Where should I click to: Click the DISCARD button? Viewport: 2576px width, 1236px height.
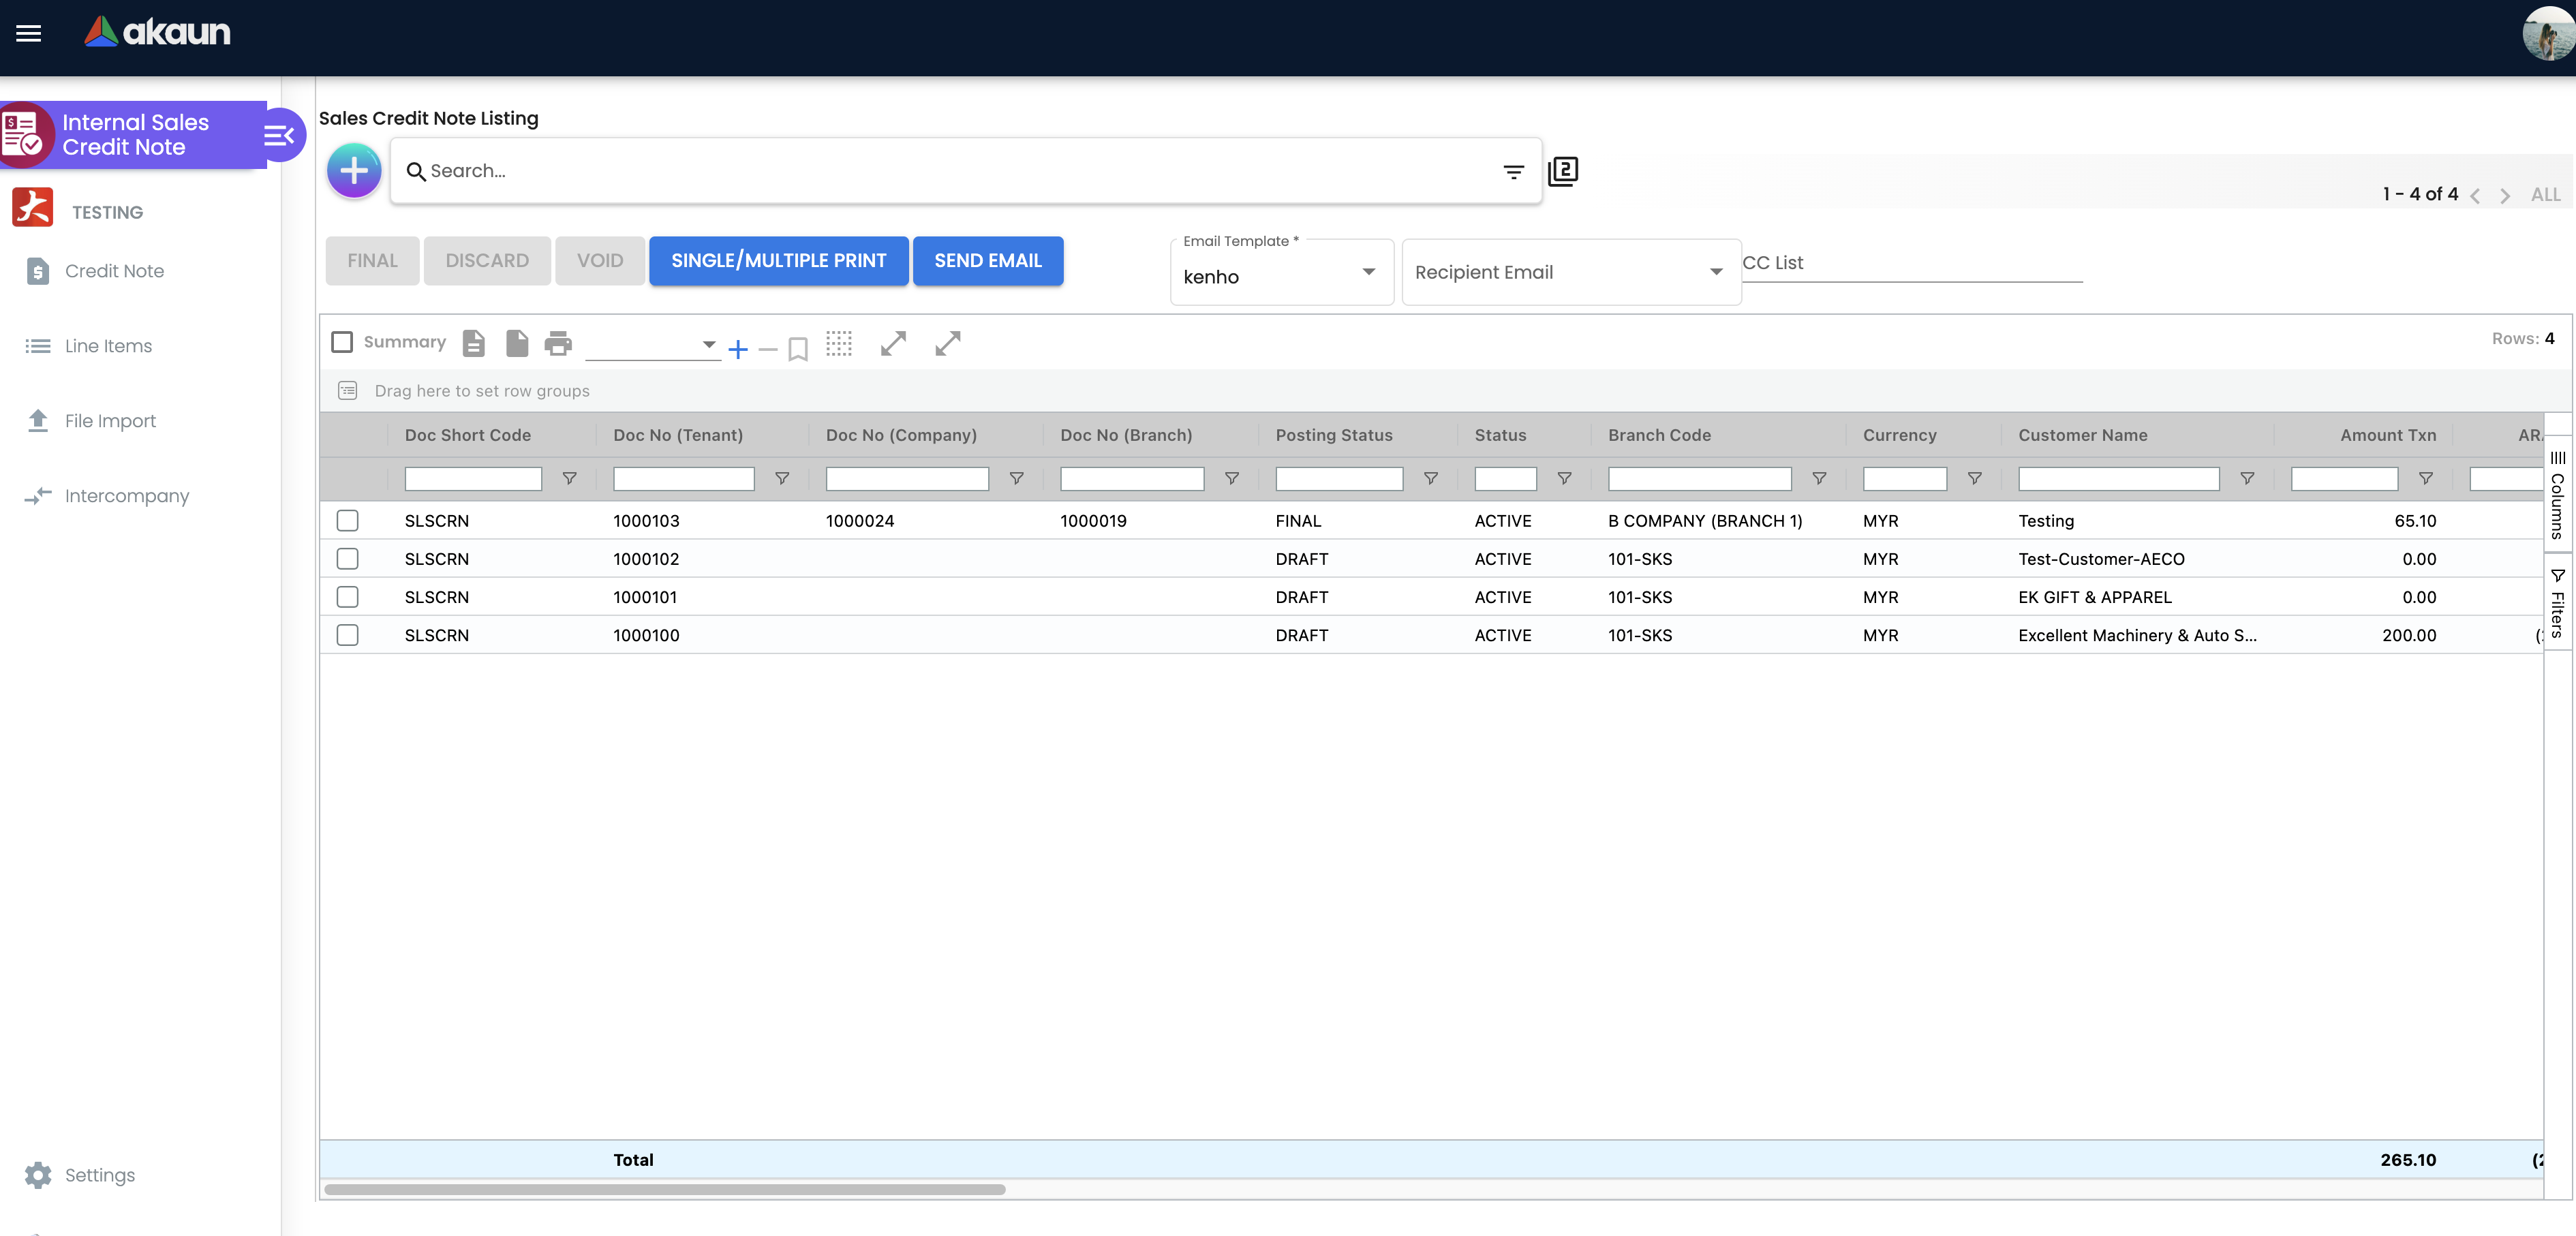tap(487, 261)
